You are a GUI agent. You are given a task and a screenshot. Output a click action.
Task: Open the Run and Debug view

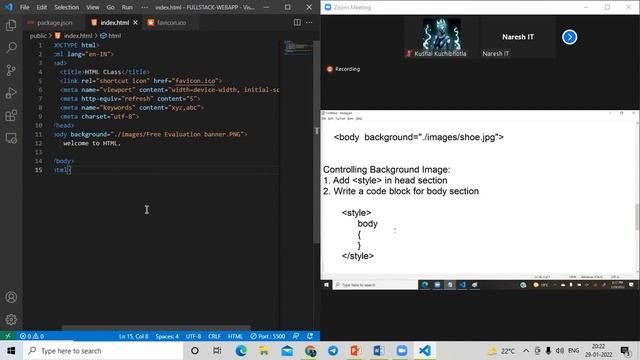coord(11,93)
